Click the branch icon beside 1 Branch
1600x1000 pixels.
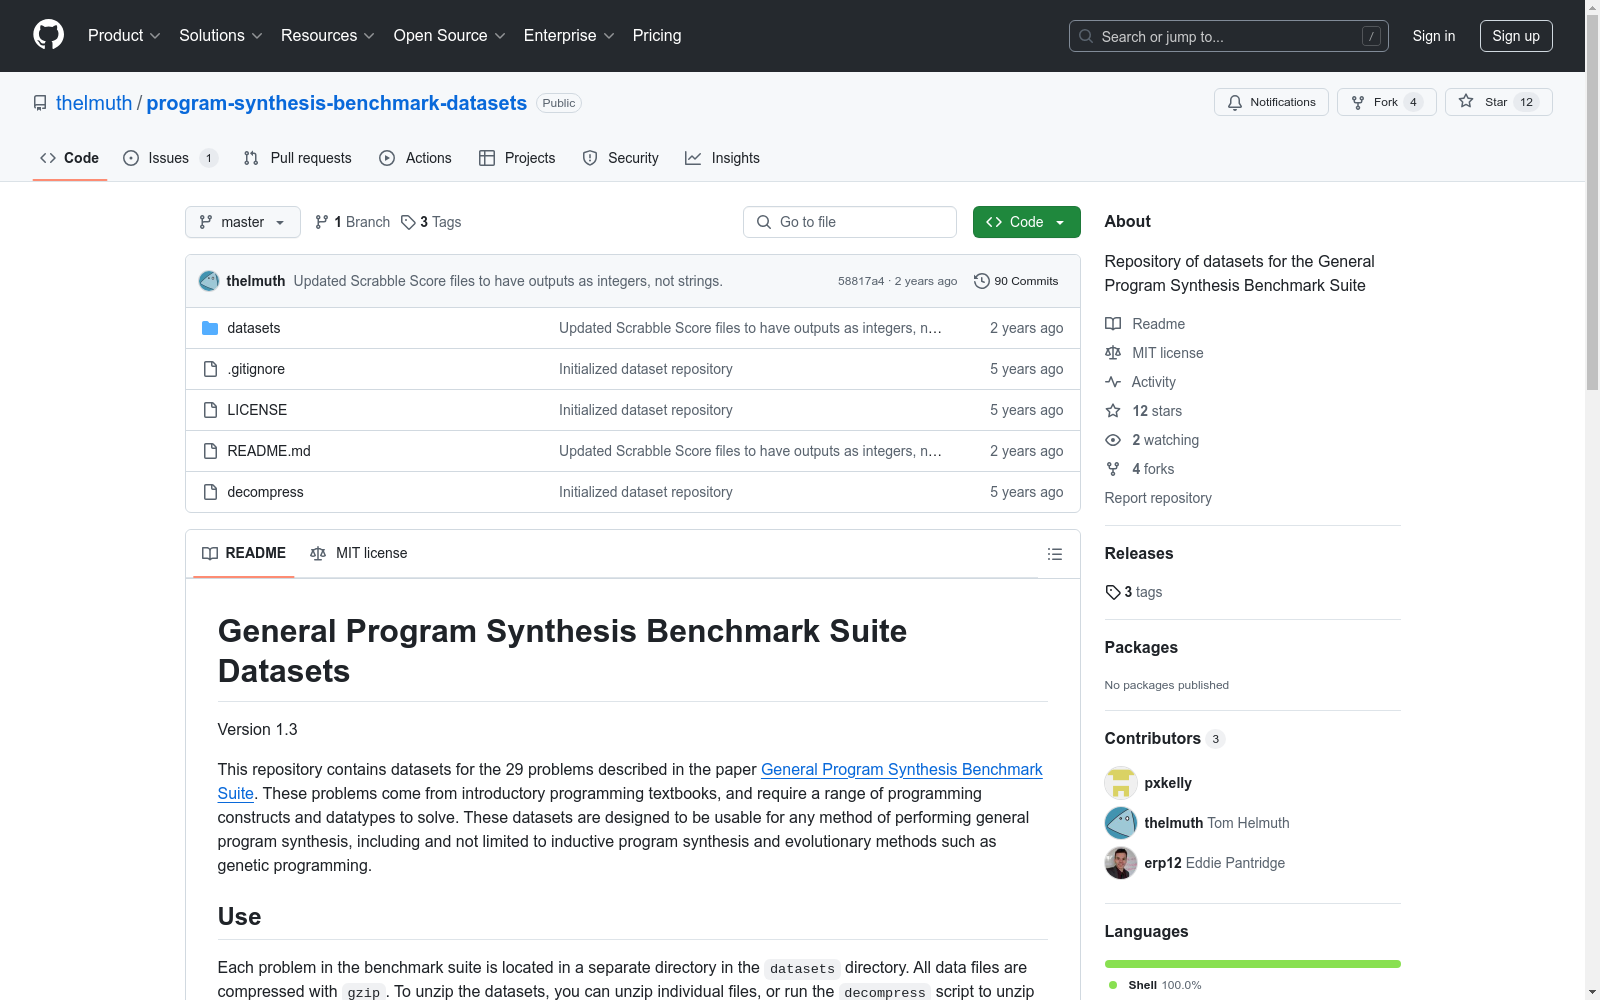pos(322,222)
